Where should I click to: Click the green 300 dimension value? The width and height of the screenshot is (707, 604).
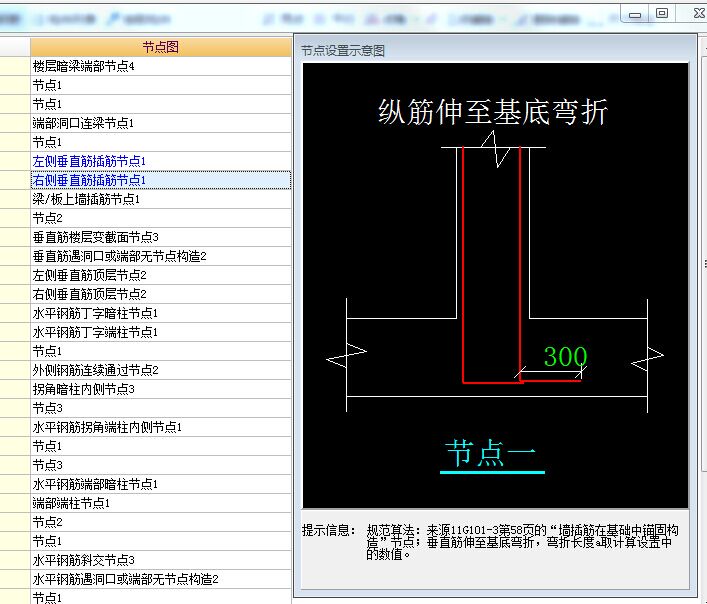[x=565, y=357]
